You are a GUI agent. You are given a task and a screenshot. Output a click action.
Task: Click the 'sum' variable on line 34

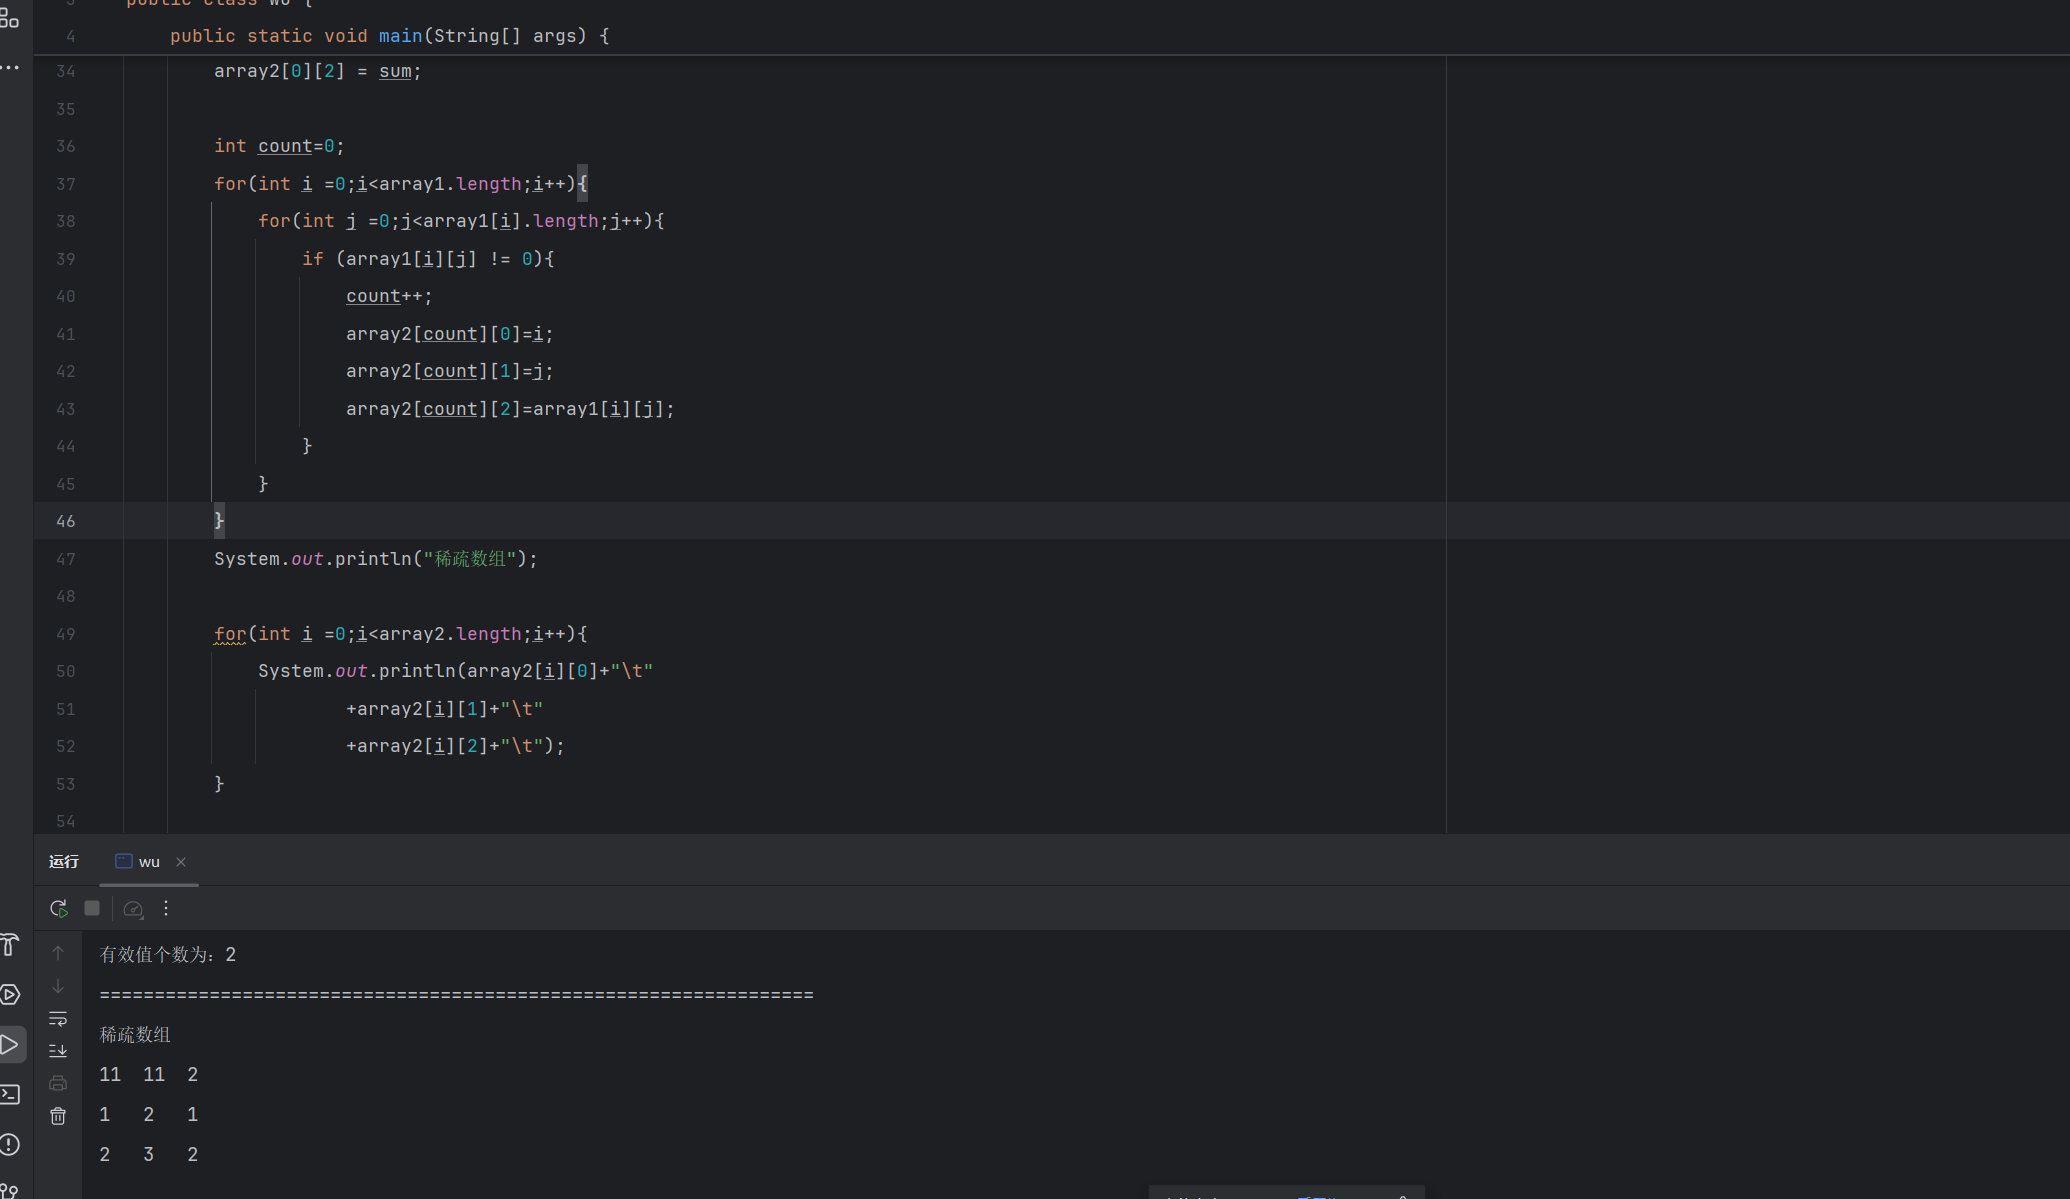pyautogui.click(x=395, y=71)
